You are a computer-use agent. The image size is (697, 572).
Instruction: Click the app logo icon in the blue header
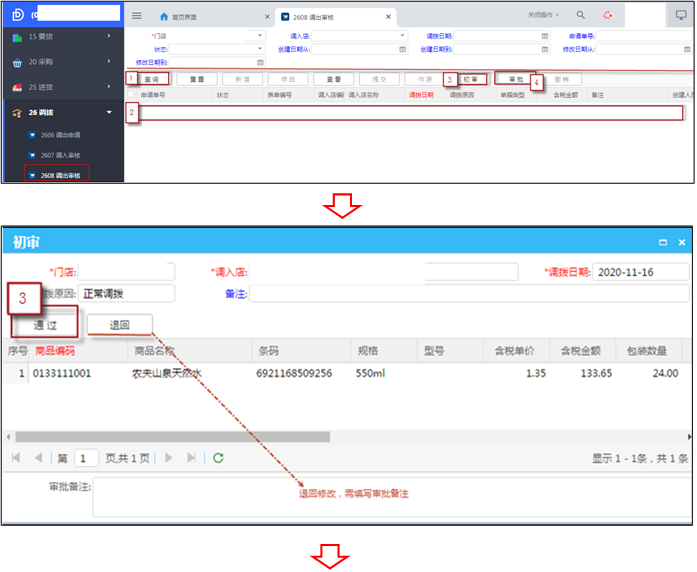pyautogui.click(x=18, y=15)
